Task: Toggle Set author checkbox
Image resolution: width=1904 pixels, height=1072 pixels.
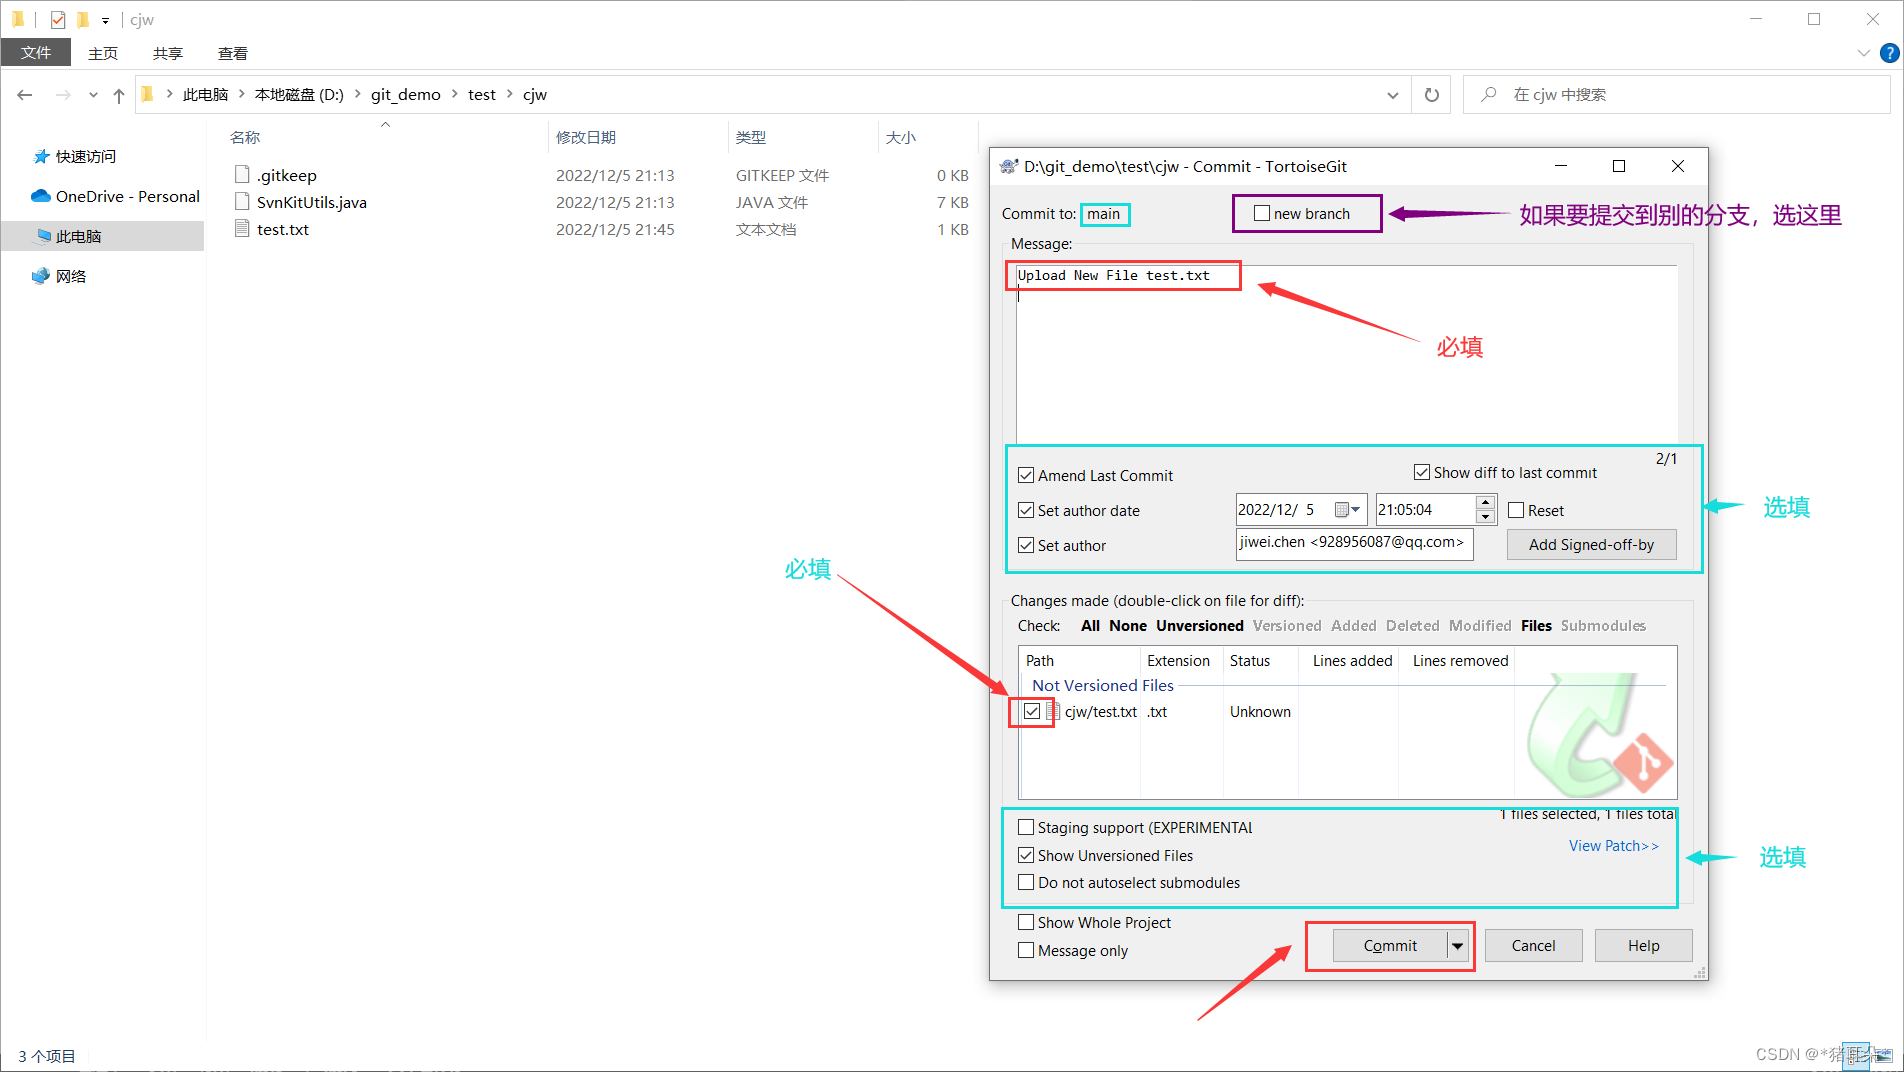Action: pyautogui.click(x=1026, y=545)
